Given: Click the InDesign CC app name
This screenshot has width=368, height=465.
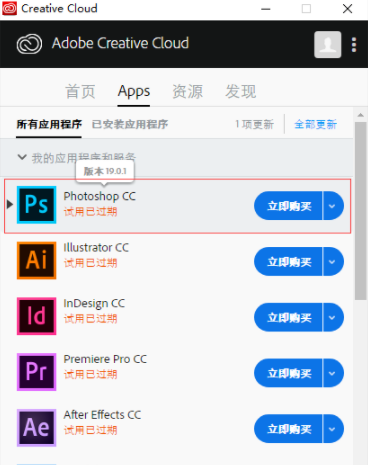Looking at the screenshot, I should point(94,304).
